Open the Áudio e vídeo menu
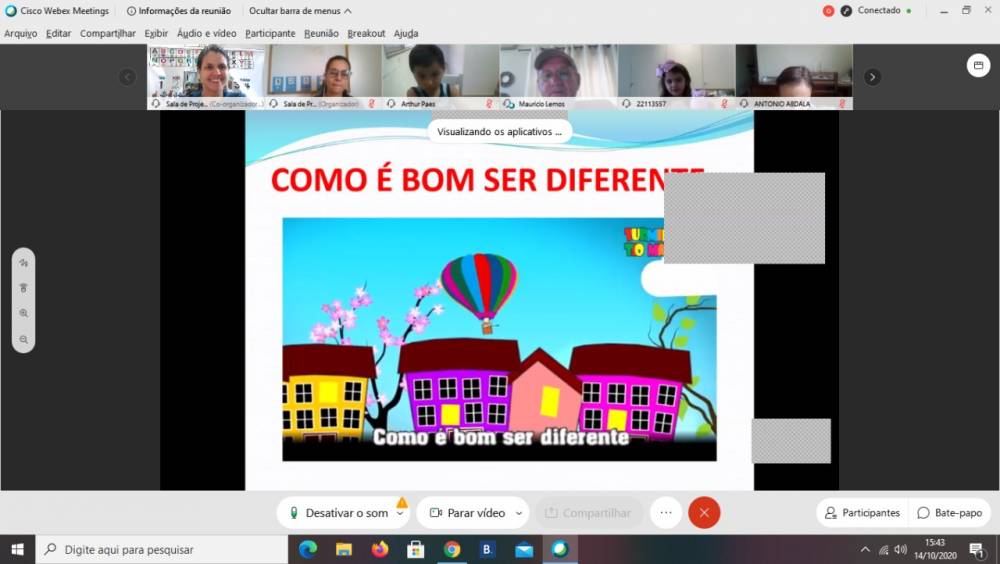This screenshot has height=564, width=1000. pos(206,33)
